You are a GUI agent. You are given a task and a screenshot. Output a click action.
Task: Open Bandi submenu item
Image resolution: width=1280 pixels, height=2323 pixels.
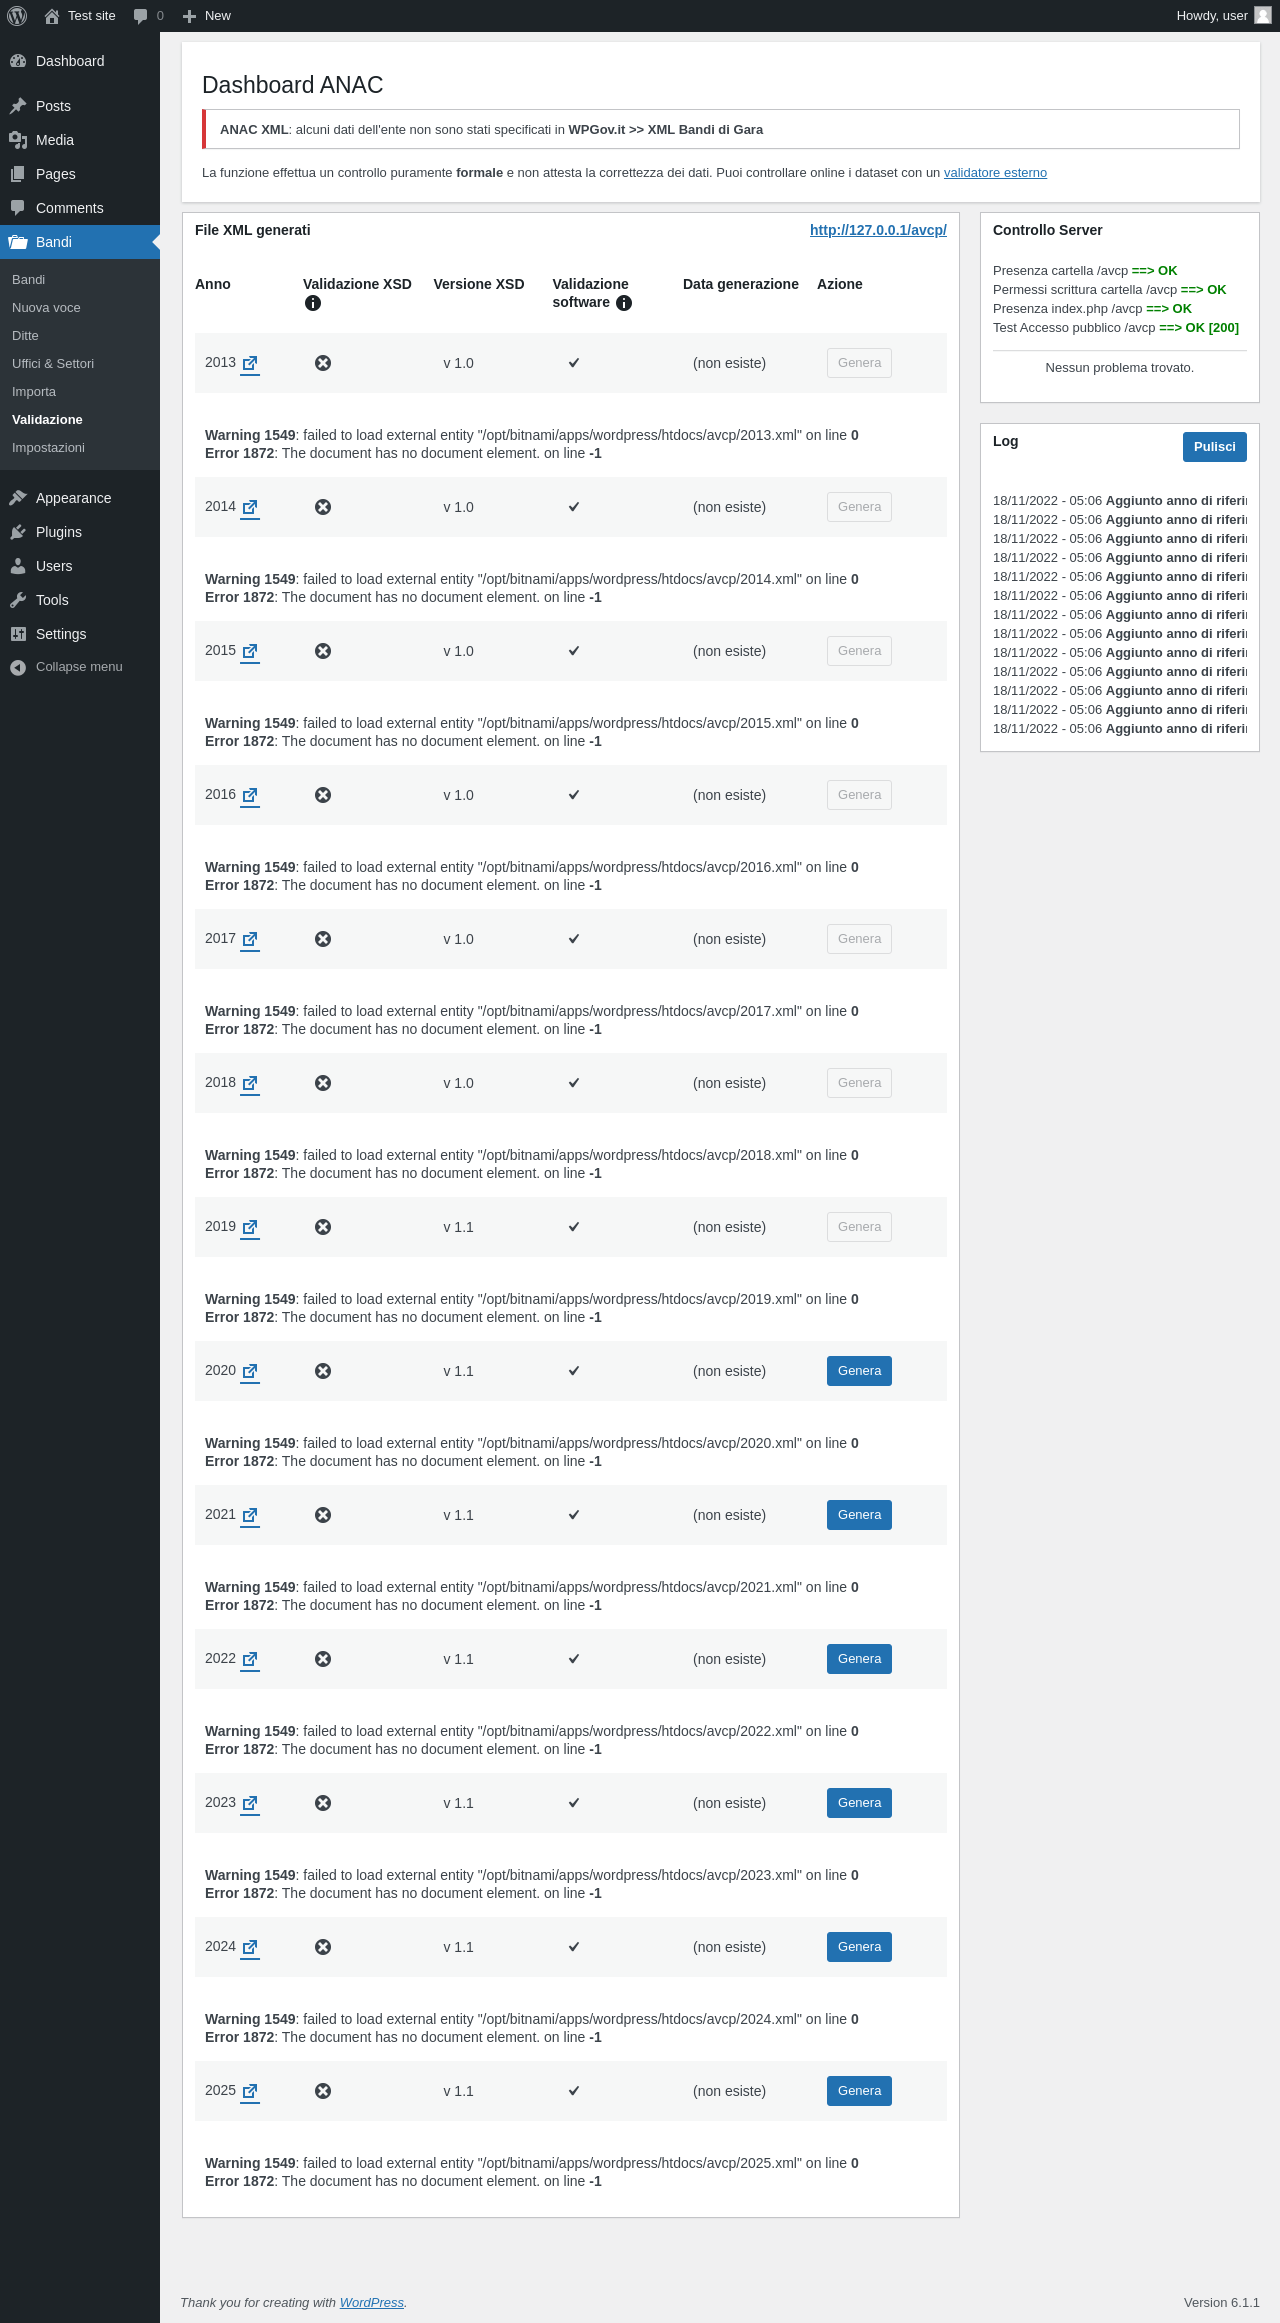80,279
